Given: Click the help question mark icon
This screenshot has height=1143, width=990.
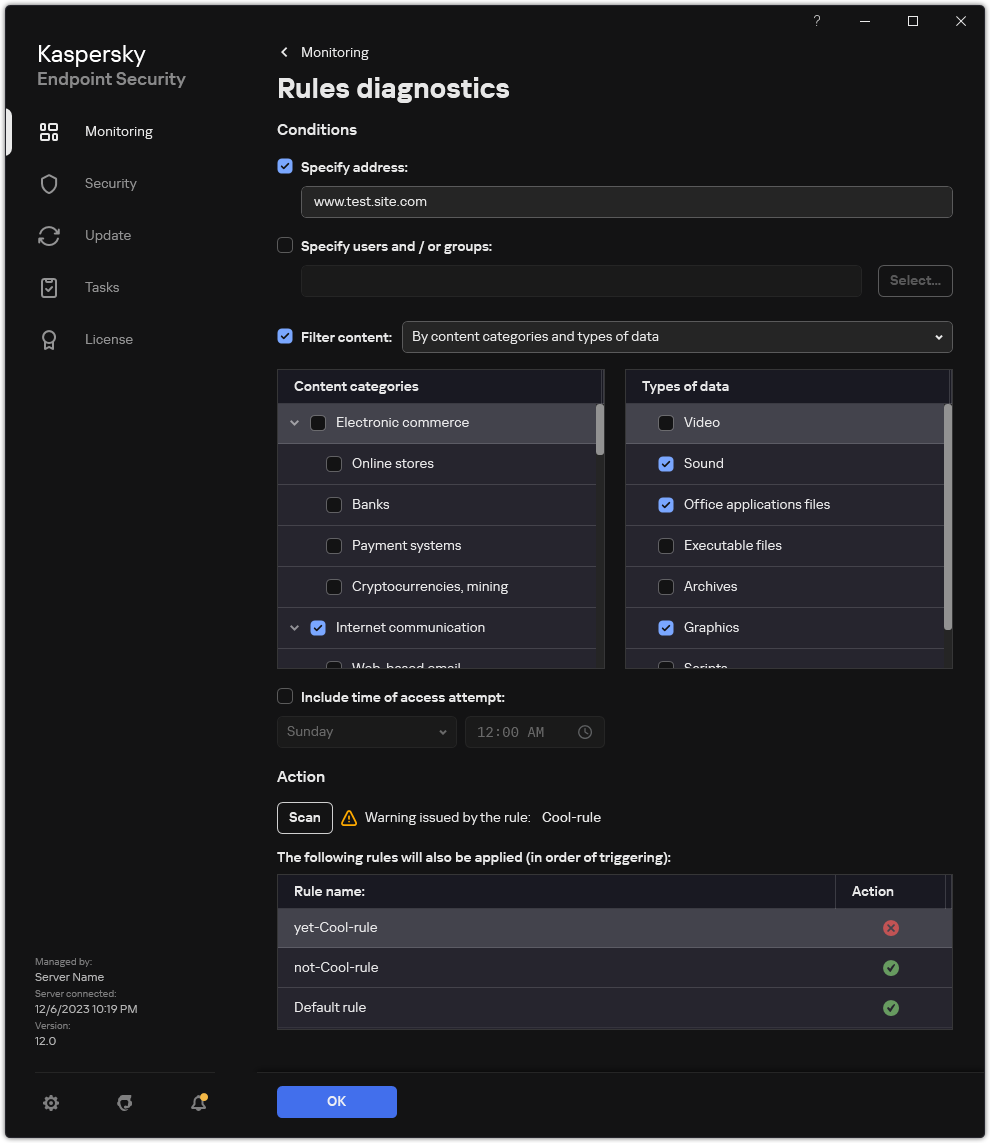Looking at the screenshot, I should click(x=817, y=21).
